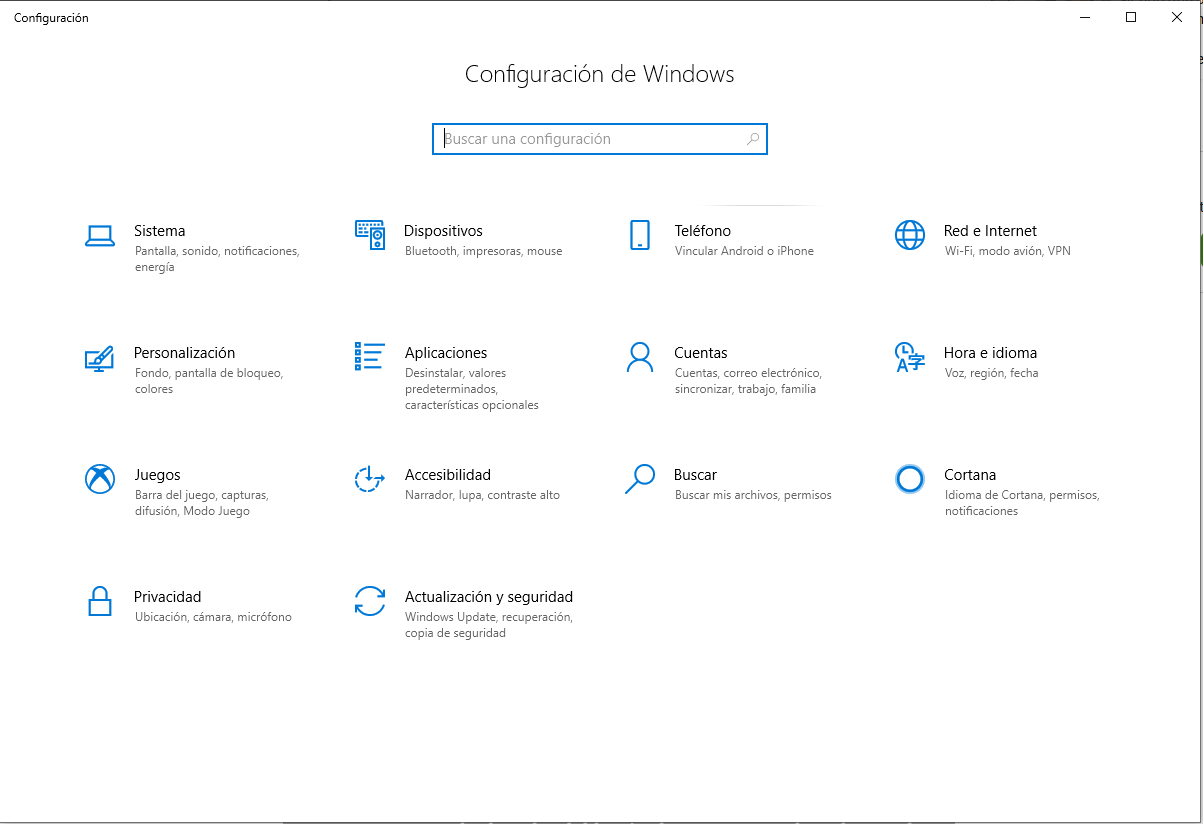
Task: Focus the 'Buscar una configuración' search field
Action: [x=600, y=139]
